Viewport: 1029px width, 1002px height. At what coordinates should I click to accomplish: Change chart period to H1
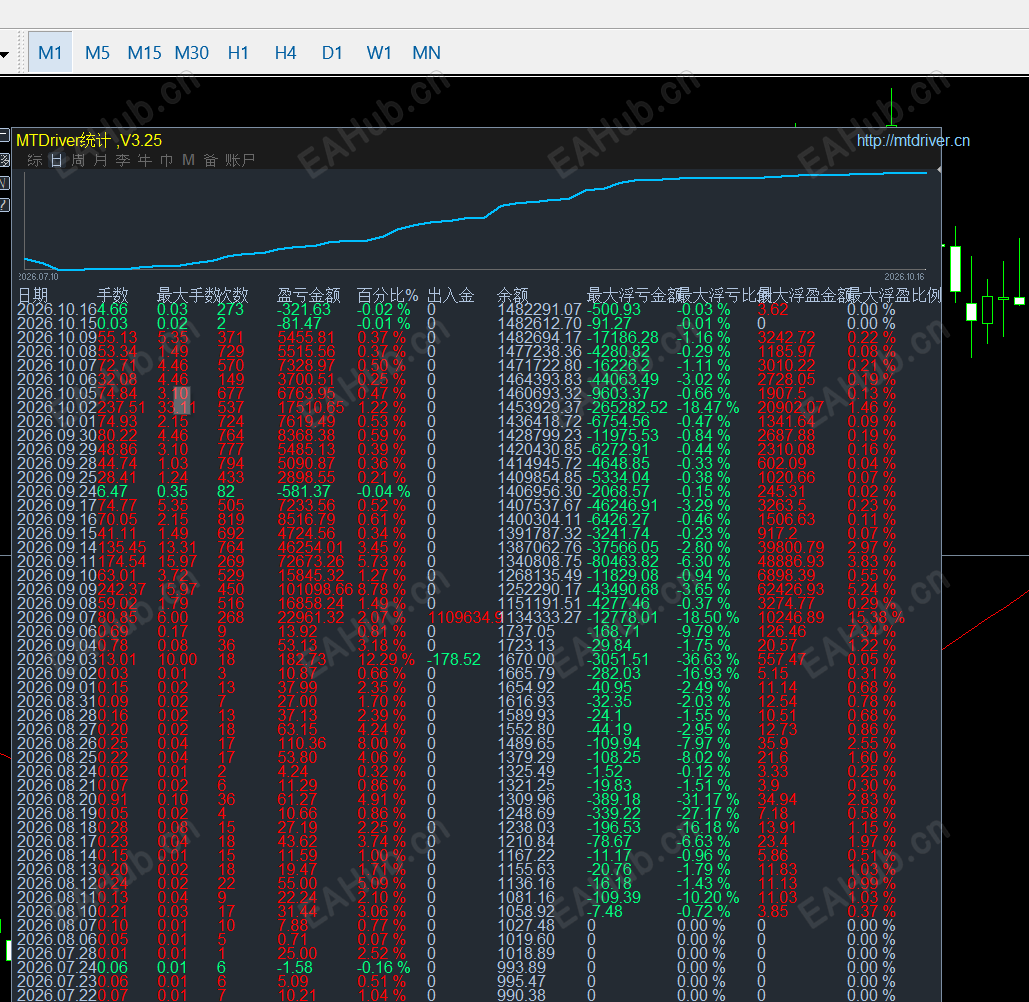pyautogui.click(x=238, y=52)
